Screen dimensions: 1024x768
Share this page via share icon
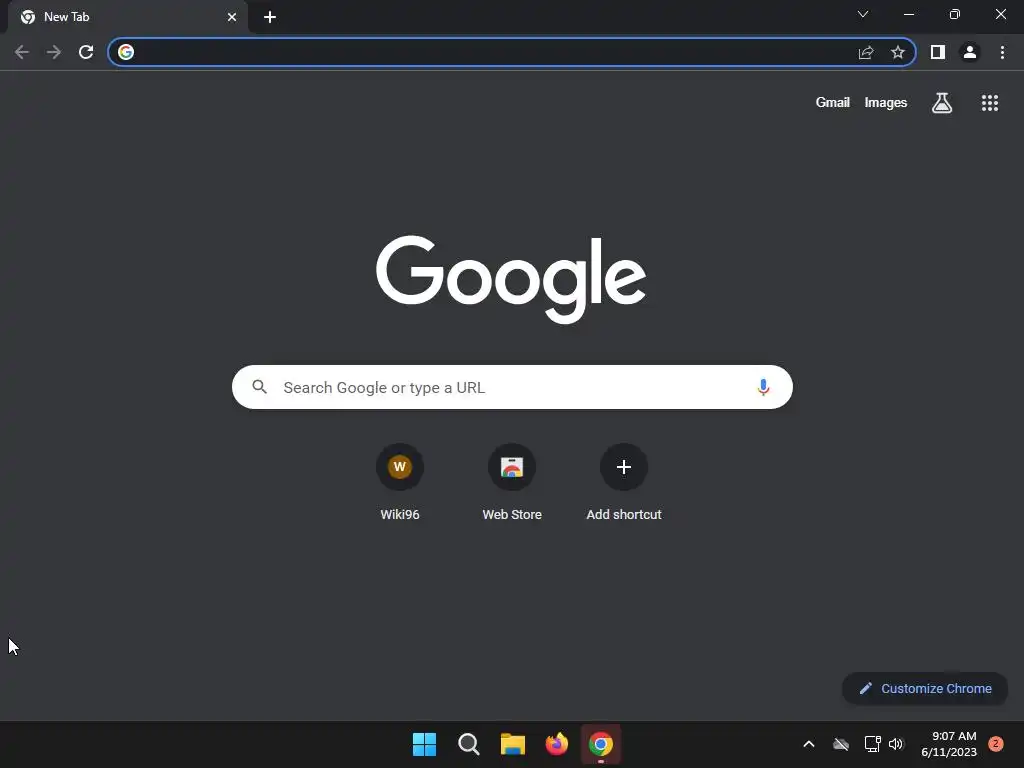[866, 52]
